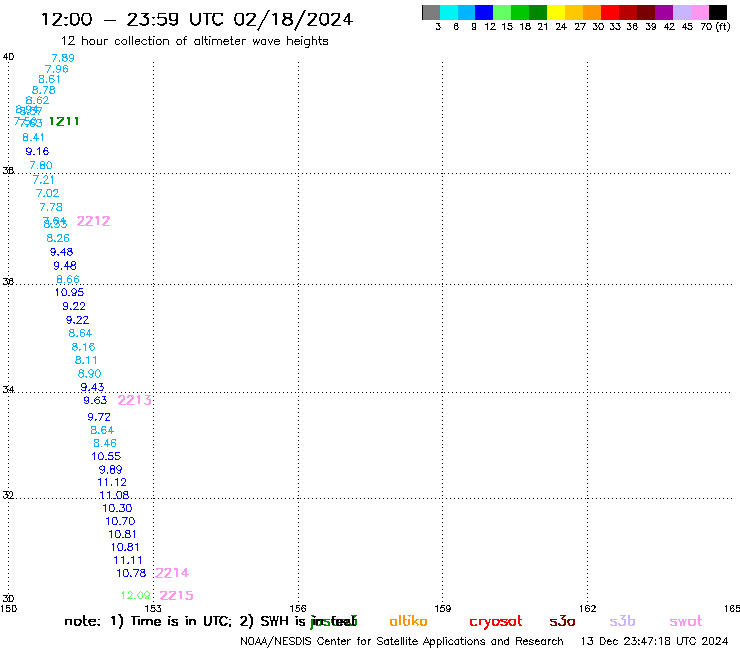Click the wave height value '10.70'

point(120,521)
